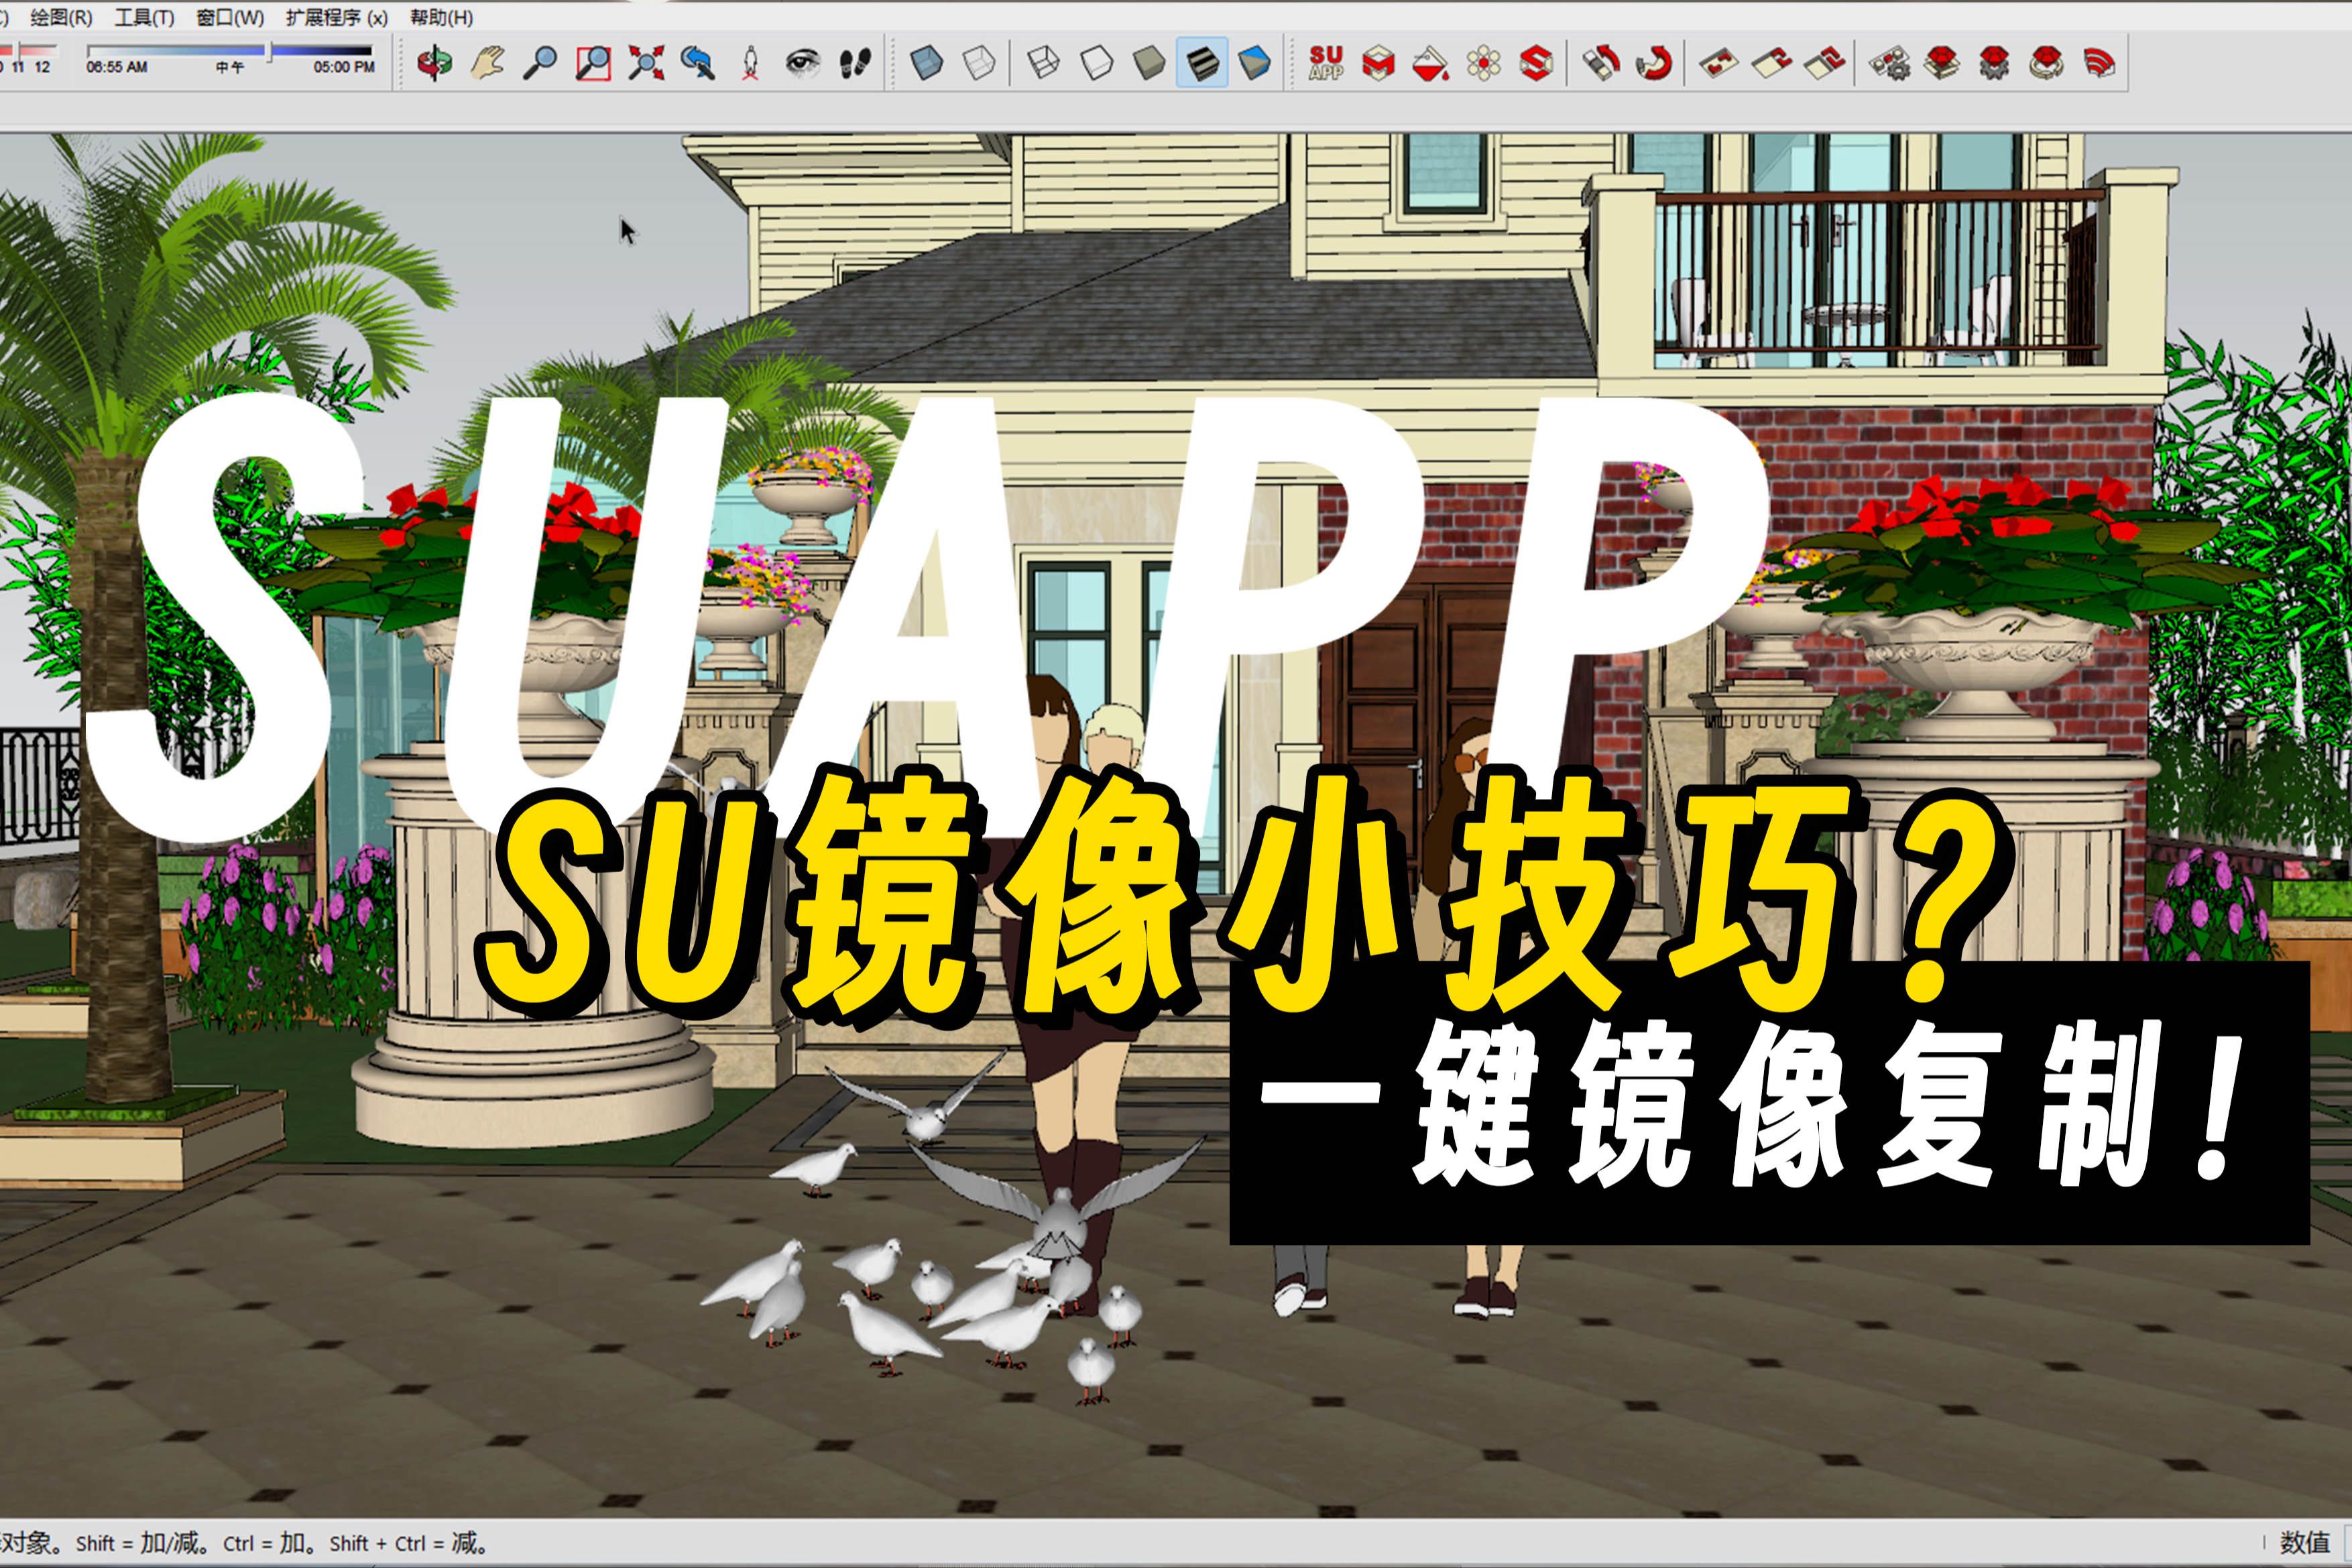Click the last panel-with-red-bracket icon
This screenshot has width=2352, height=1568.
[x=1824, y=64]
